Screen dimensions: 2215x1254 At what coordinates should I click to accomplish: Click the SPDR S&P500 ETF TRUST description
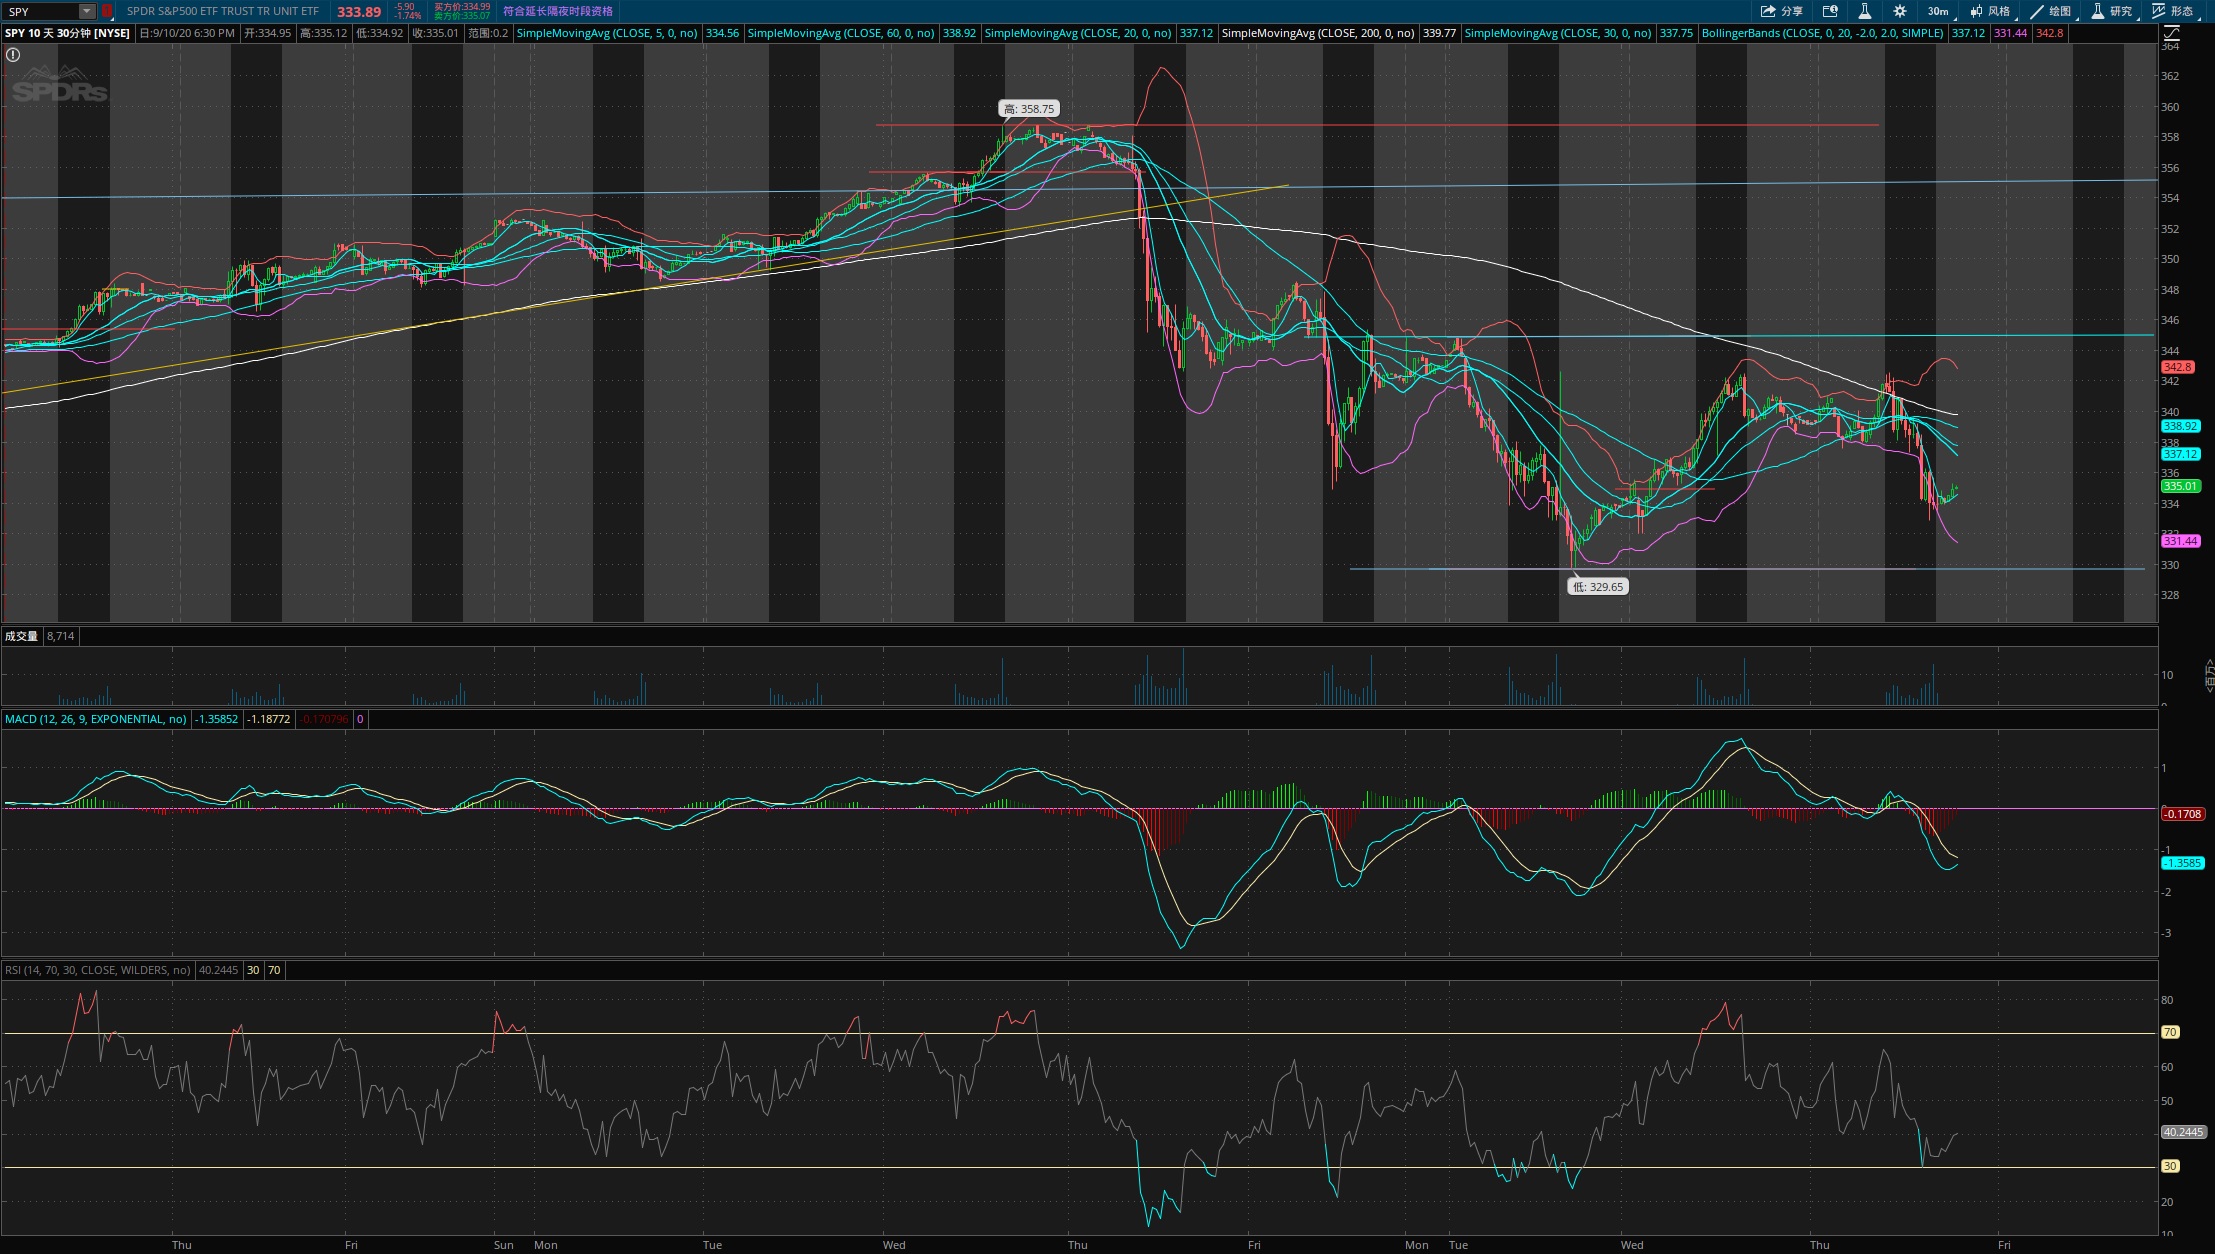(222, 11)
